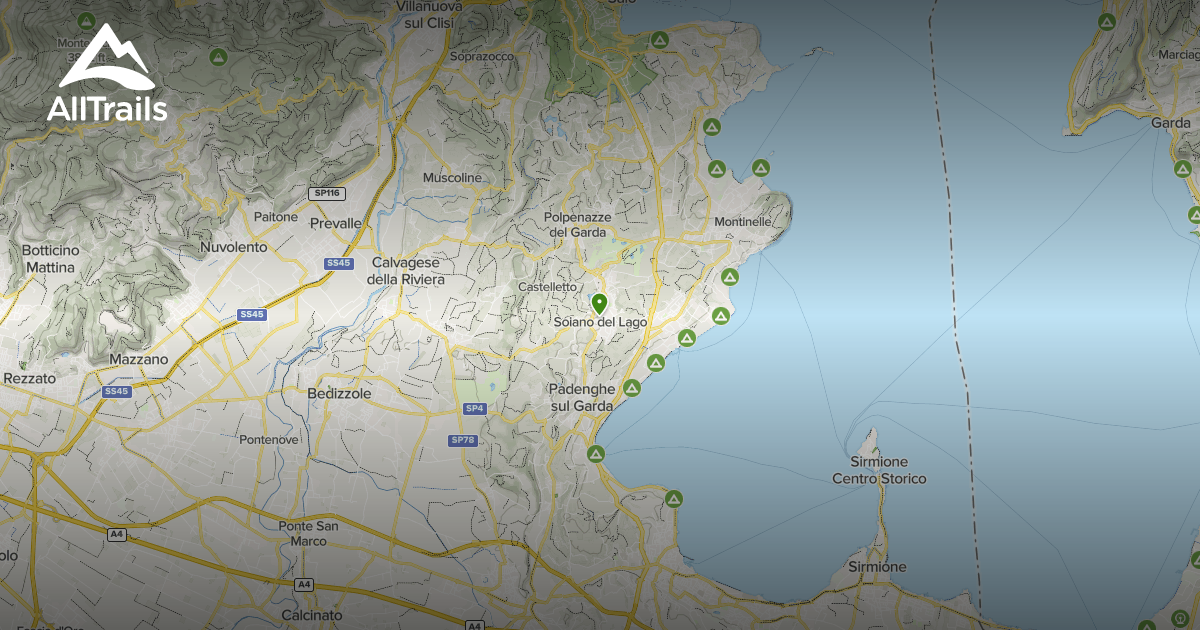Click the SP78 route marker
Image resolution: width=1200 pixels, height=630 pixels.
pyautogui.click(x=463, y=438)
